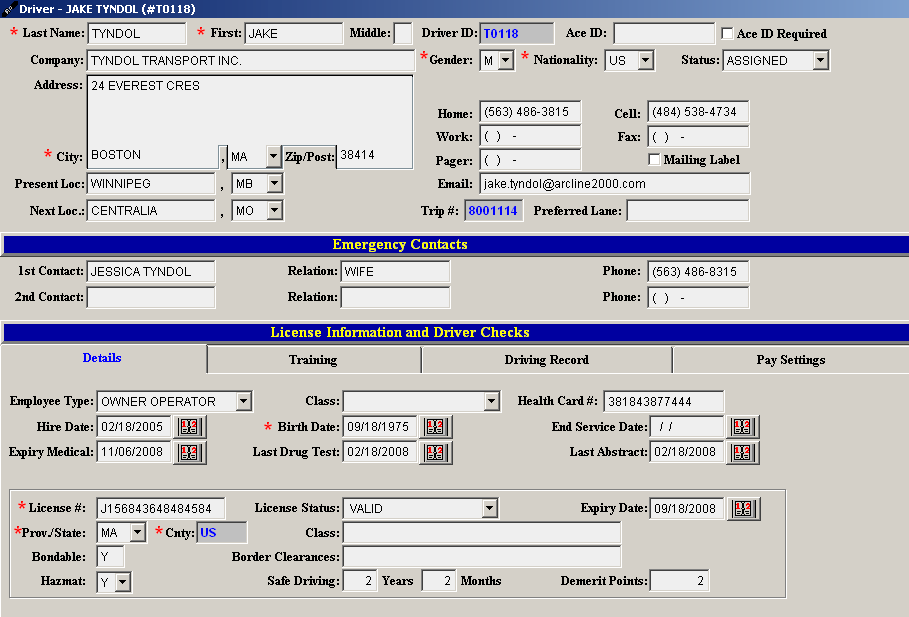Open the Pay Settings tab
This screenshot has height=617, width=909.
point(791,360)
